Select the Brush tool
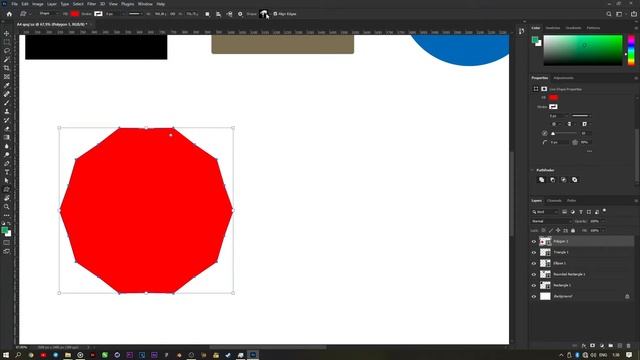The image size is (640, 360). pyautogui.click(x=7, y=103)
